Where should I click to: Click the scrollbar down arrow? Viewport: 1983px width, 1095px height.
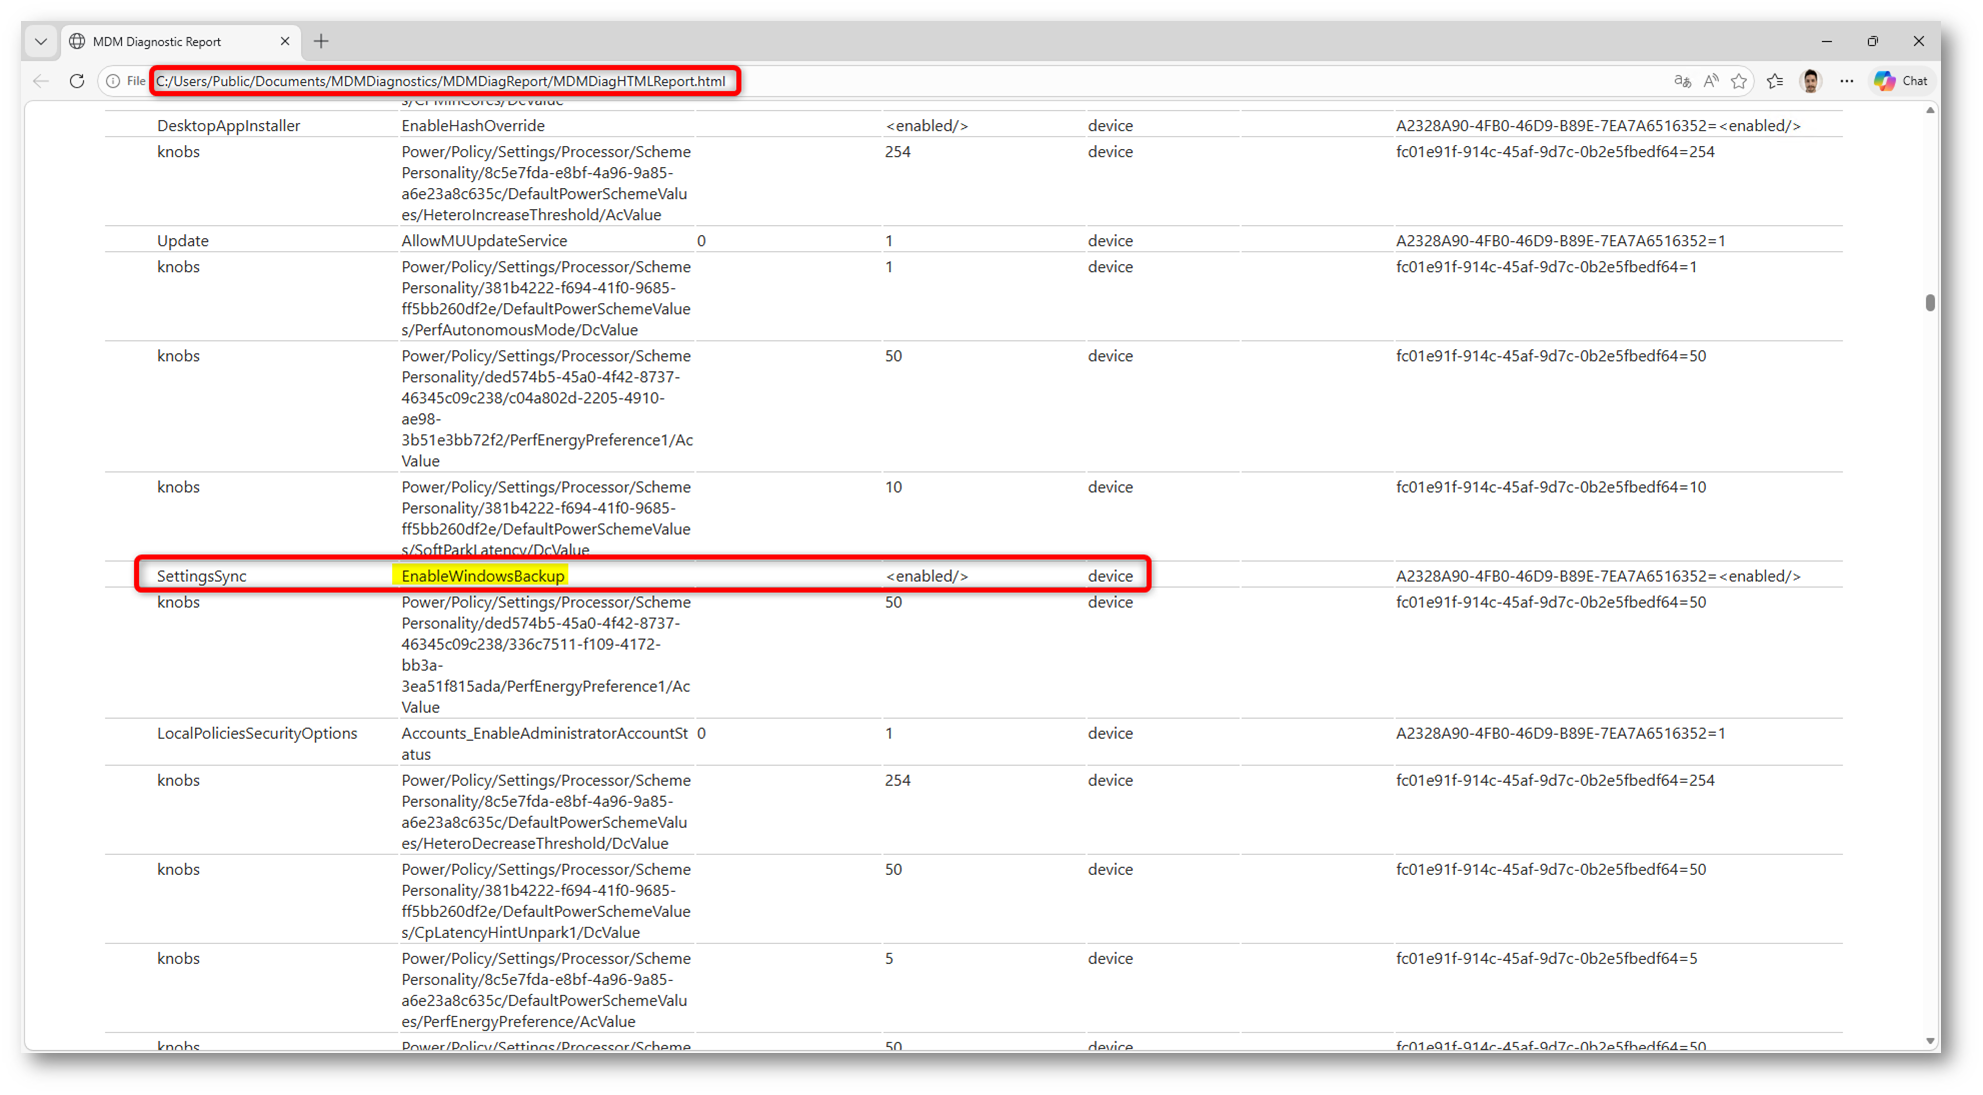point(1930,1041)
